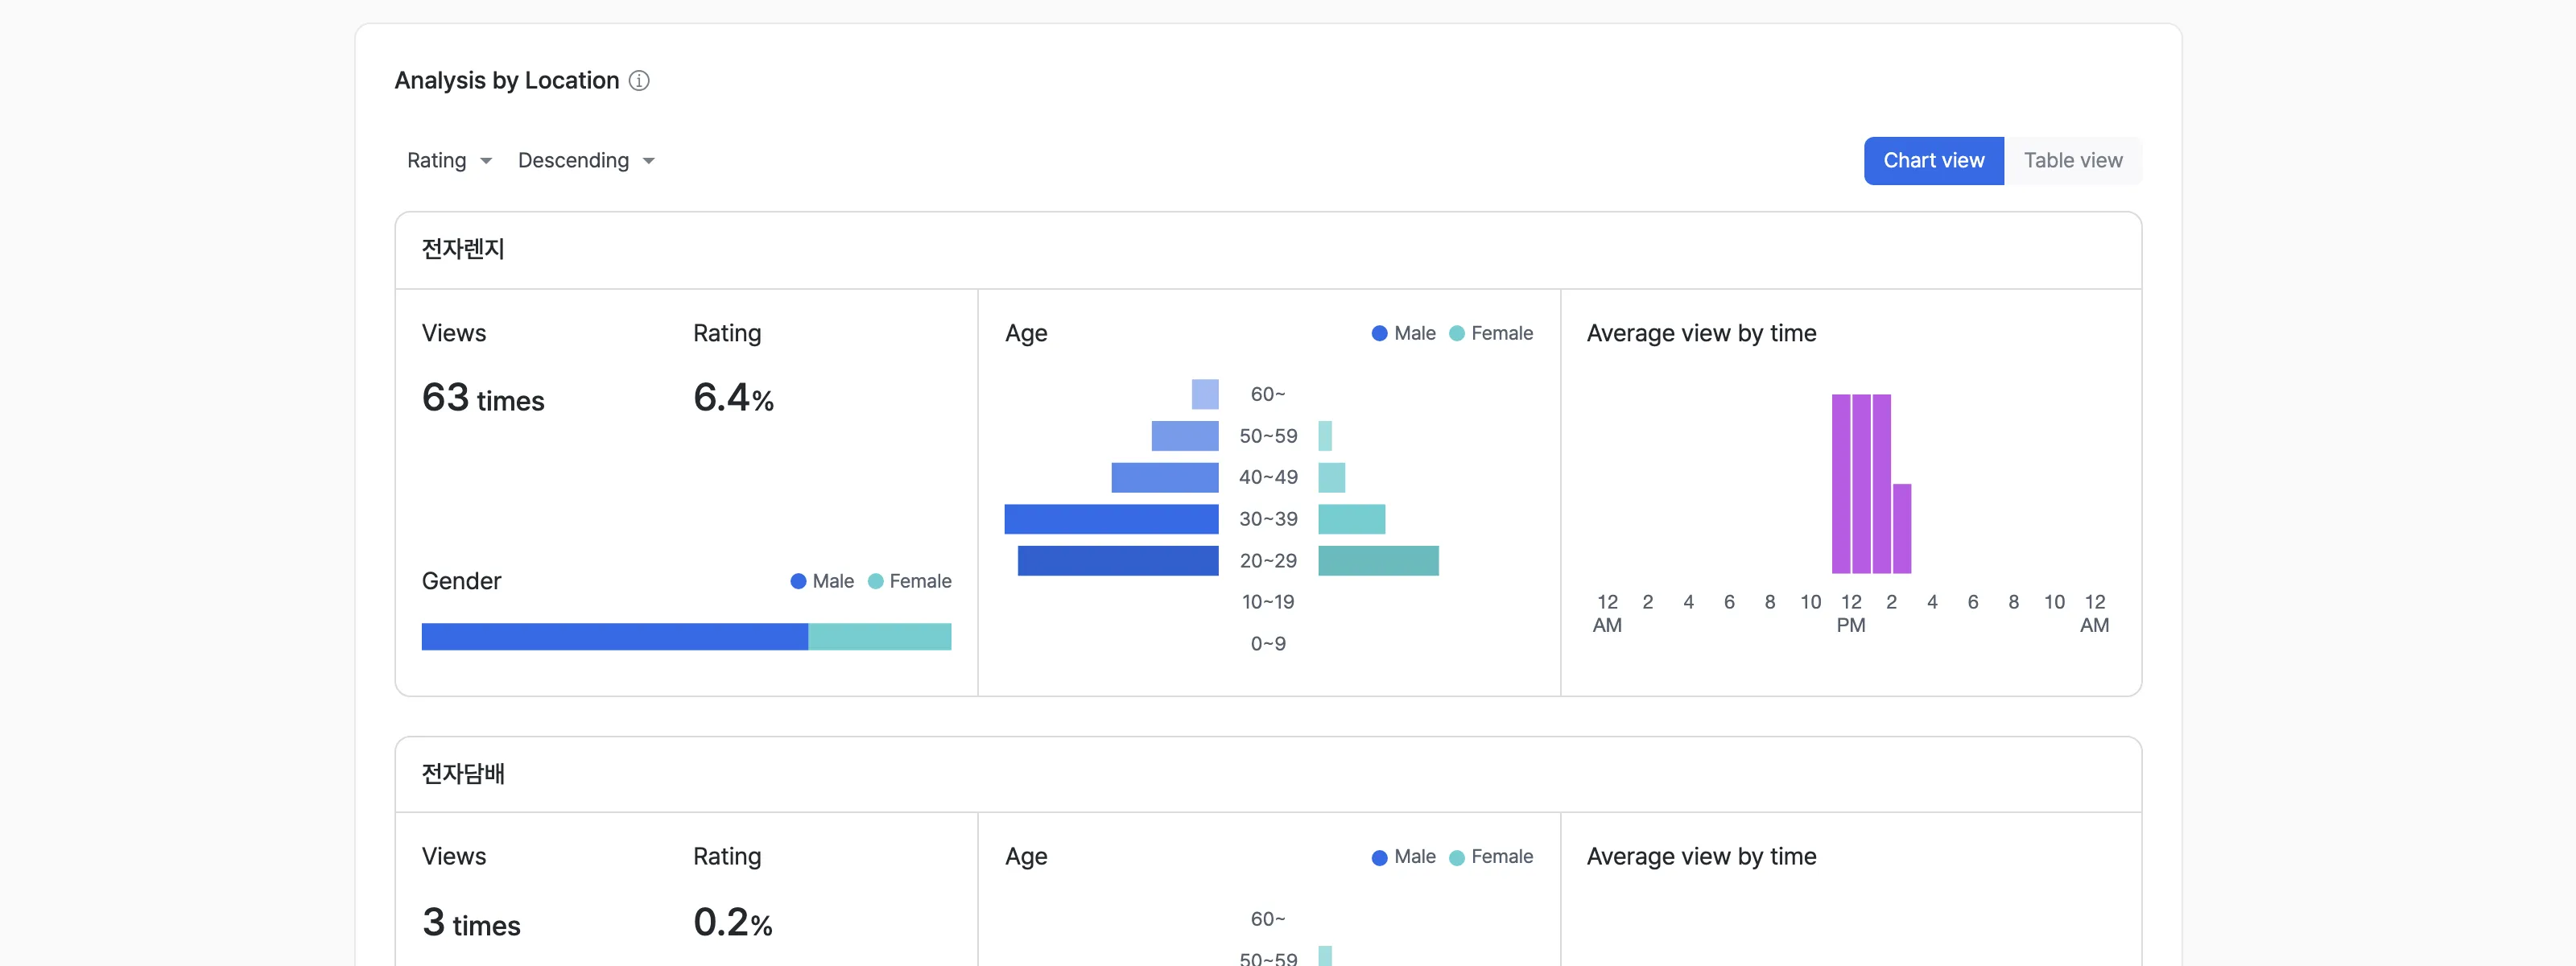This screenshot has width=2576, height=966.
Task: Click the 10~19 age label in 전자렌지
Action: [x=1267, y=602]
